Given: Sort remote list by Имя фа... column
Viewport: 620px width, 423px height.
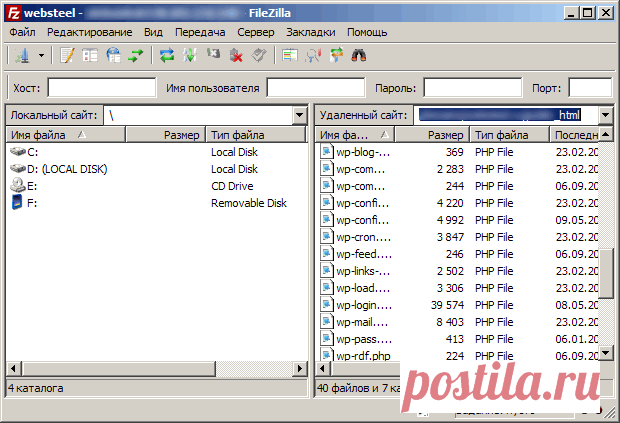Looking at the screenshot, I should (x=355, y=135).
